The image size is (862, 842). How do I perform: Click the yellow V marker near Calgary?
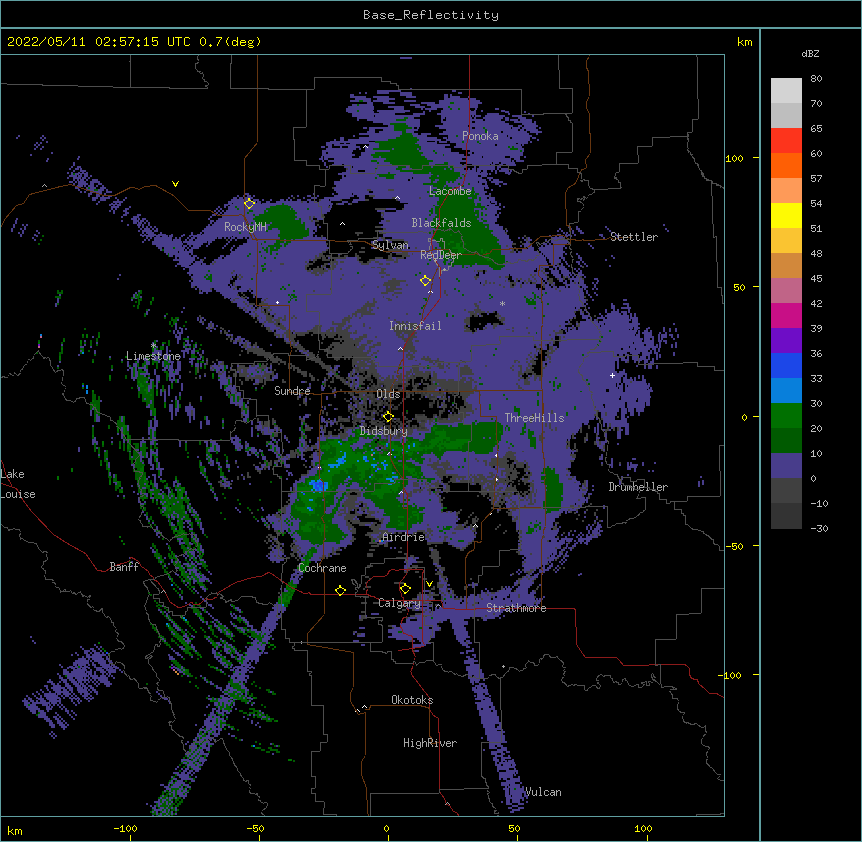point(429,584)
